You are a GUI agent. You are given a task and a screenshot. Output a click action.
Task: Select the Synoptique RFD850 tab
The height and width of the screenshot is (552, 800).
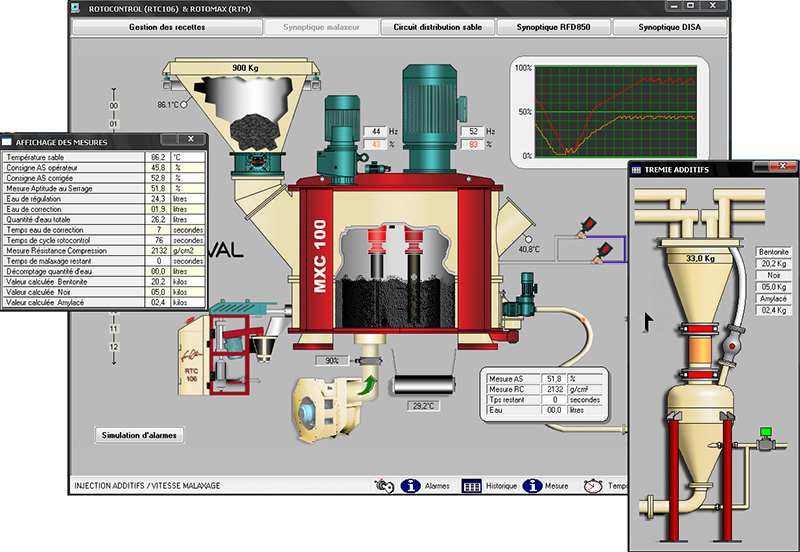(x=554, y=27)
